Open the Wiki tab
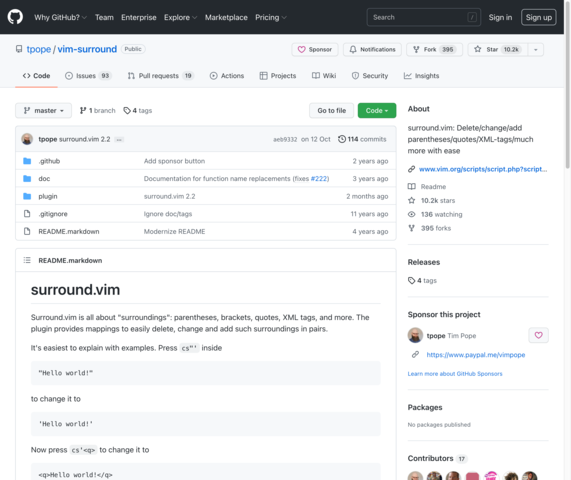Viewport: 571px width, 480px height. pyautogui.click(x=324, y=76)
